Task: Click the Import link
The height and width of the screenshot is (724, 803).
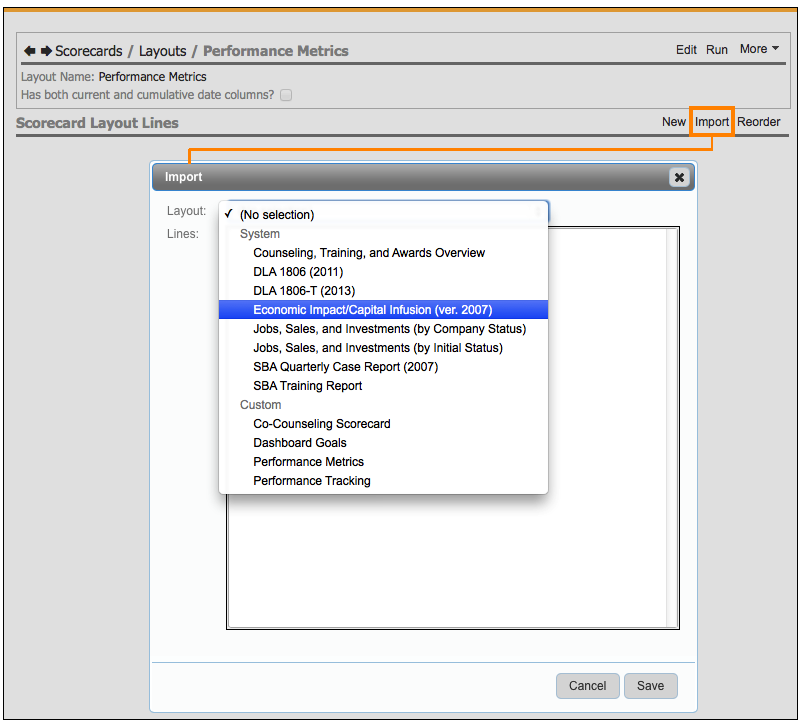Action: [712, 122]
